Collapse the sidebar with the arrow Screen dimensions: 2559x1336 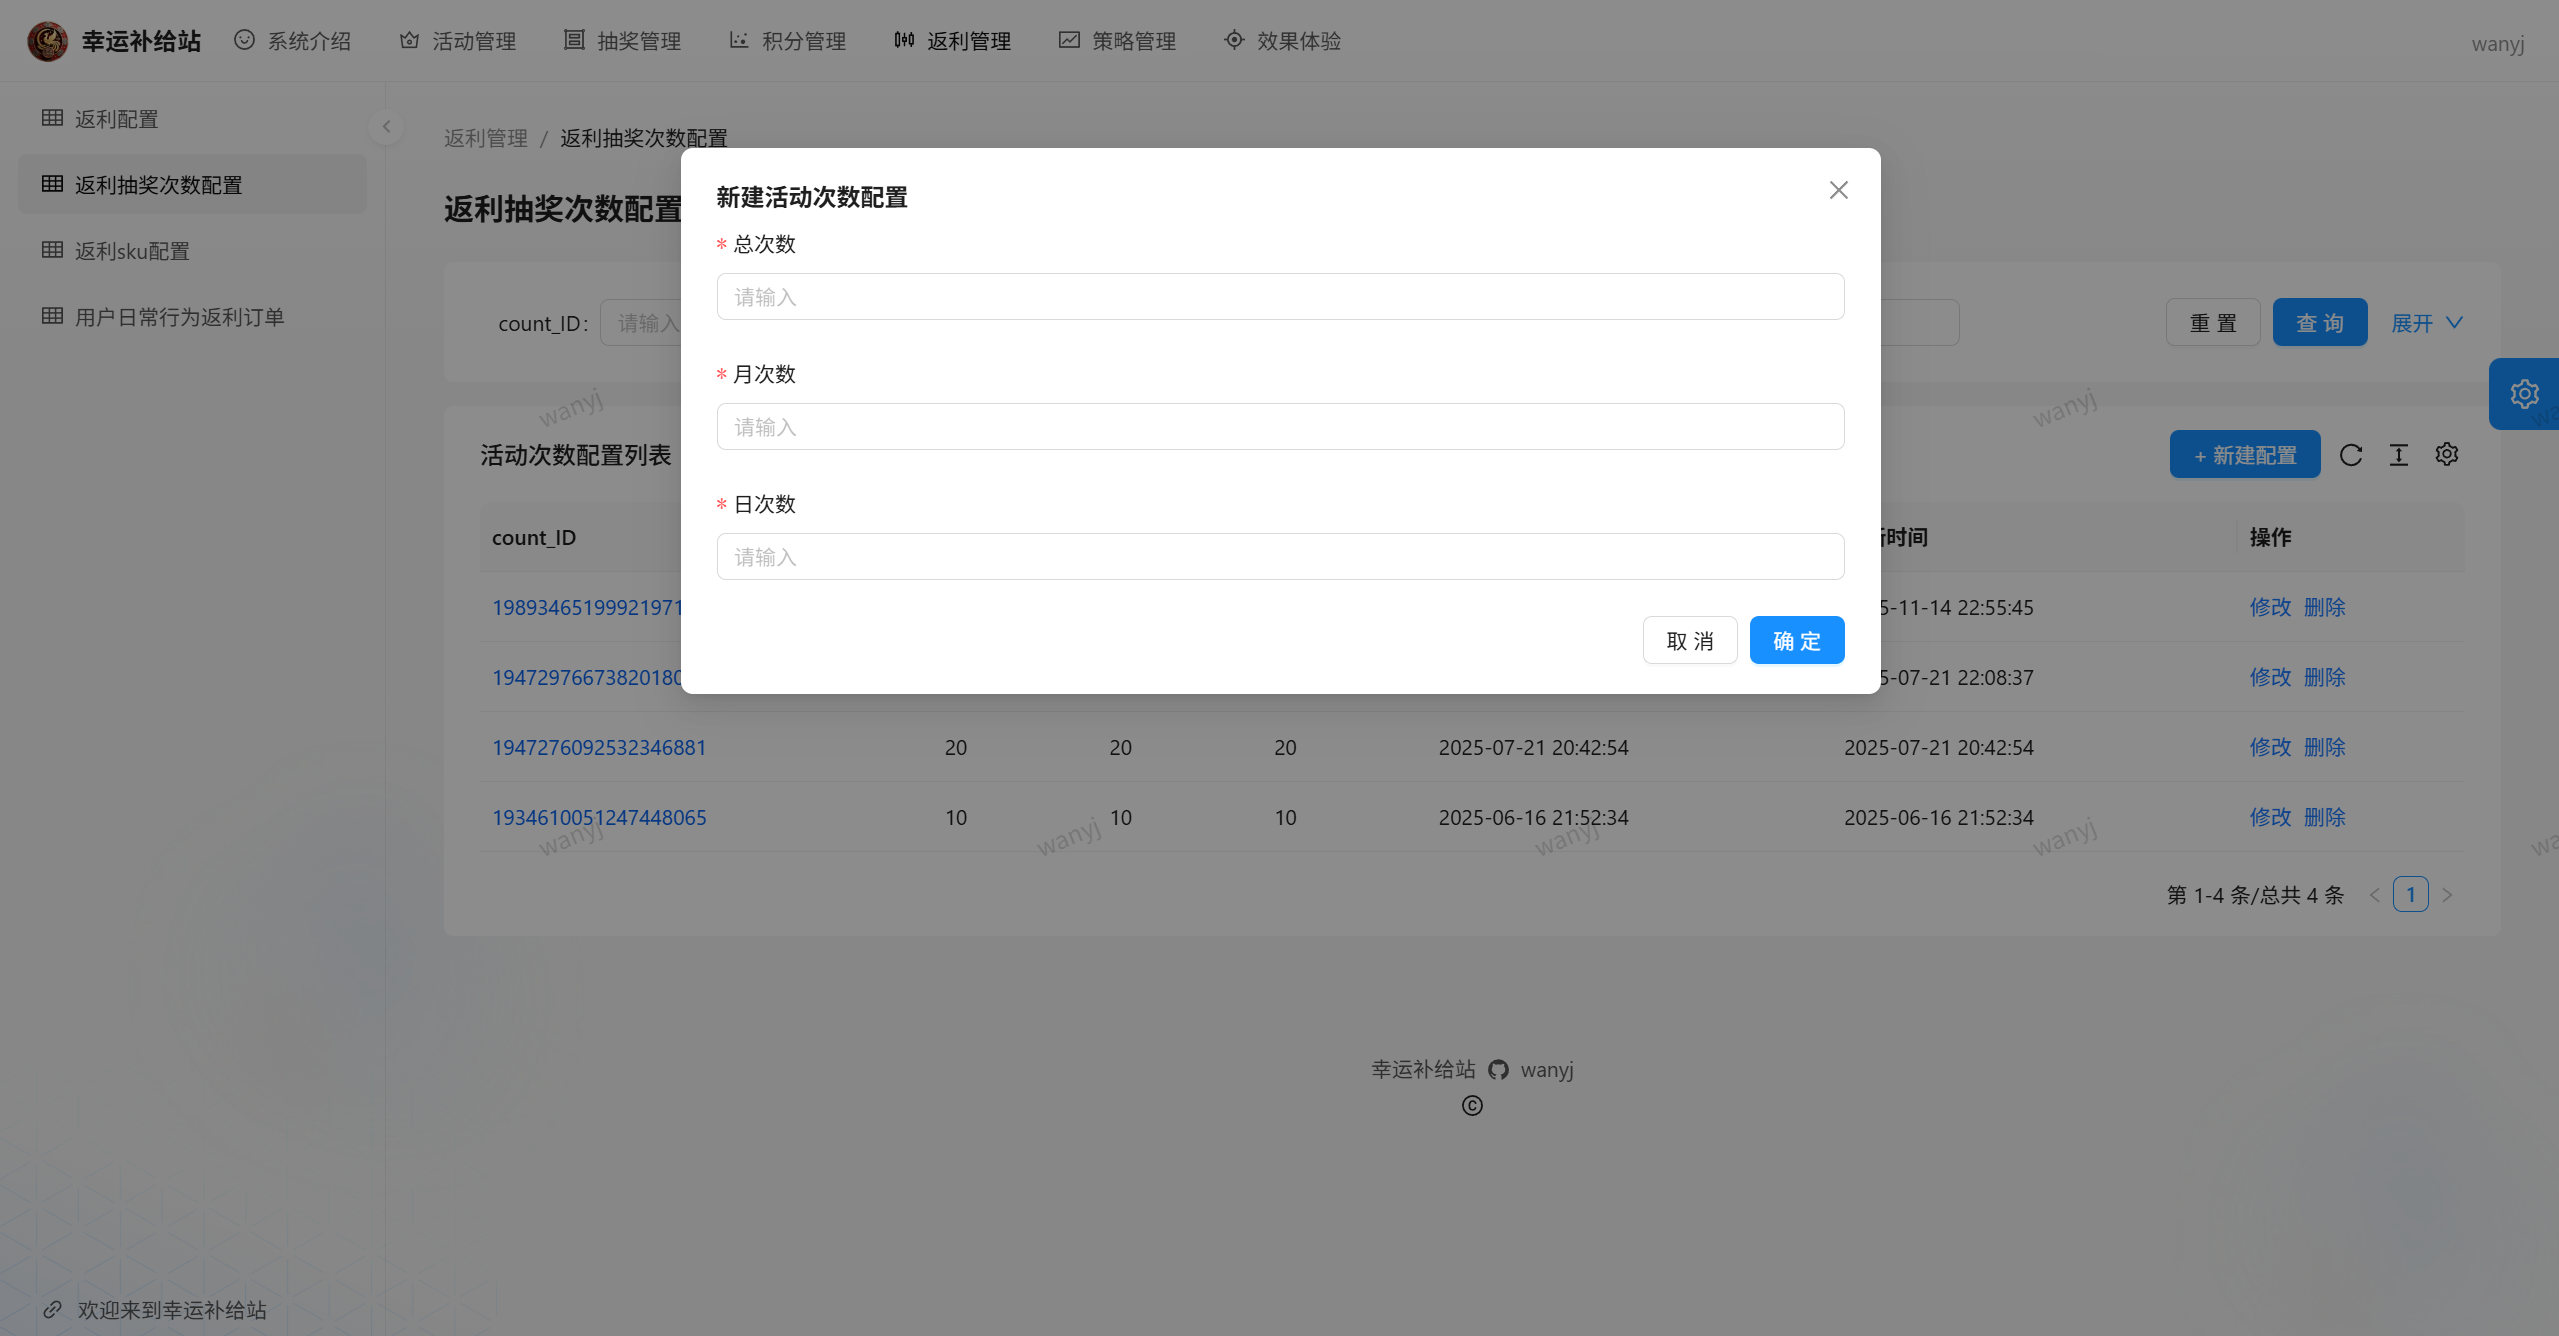386,127
